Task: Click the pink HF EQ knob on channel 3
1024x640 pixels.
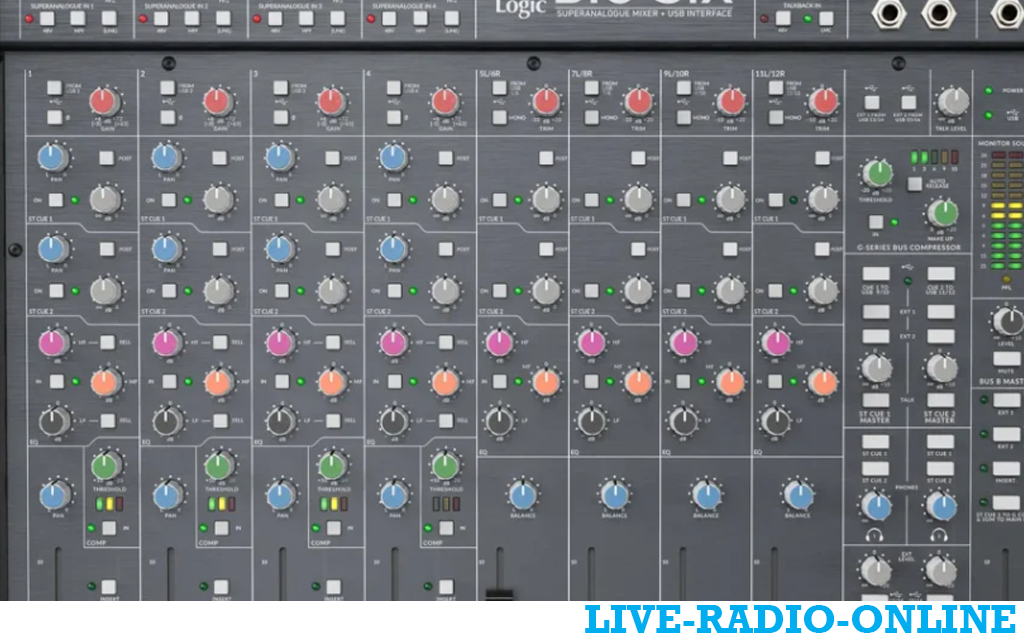Action: tap(279, 343)
